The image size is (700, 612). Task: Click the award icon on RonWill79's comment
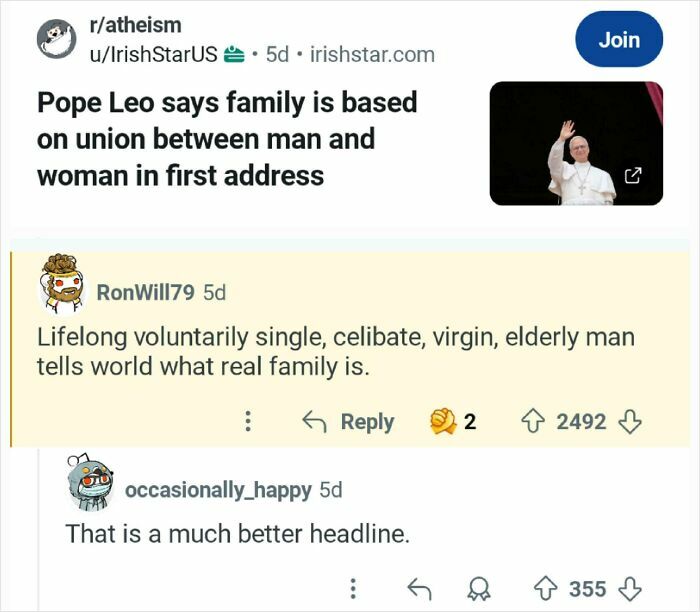click(x=443, y=422)
